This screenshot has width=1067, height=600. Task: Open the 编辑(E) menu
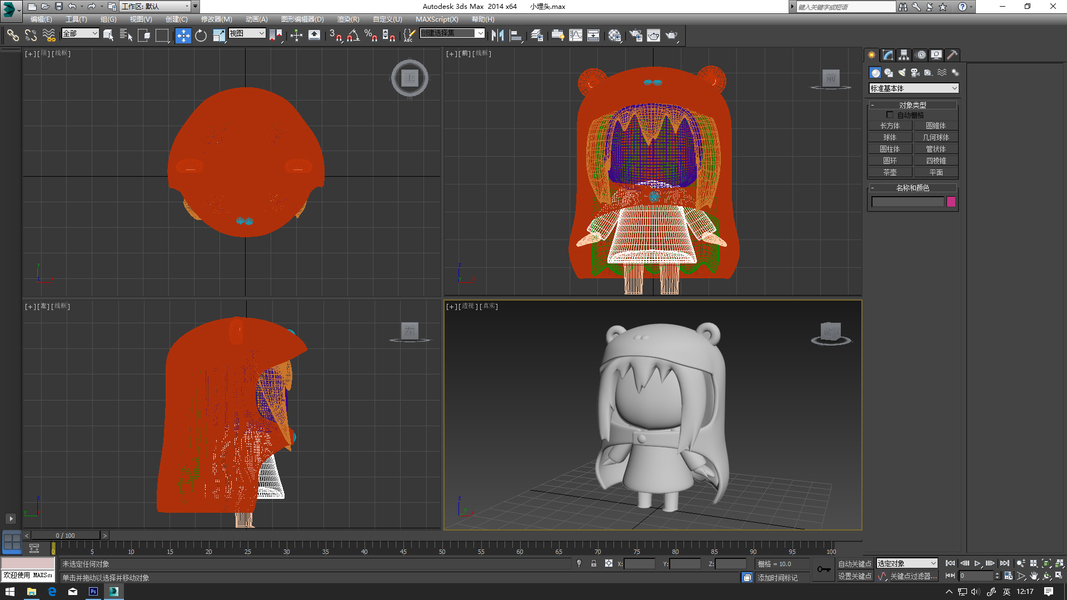41,20
